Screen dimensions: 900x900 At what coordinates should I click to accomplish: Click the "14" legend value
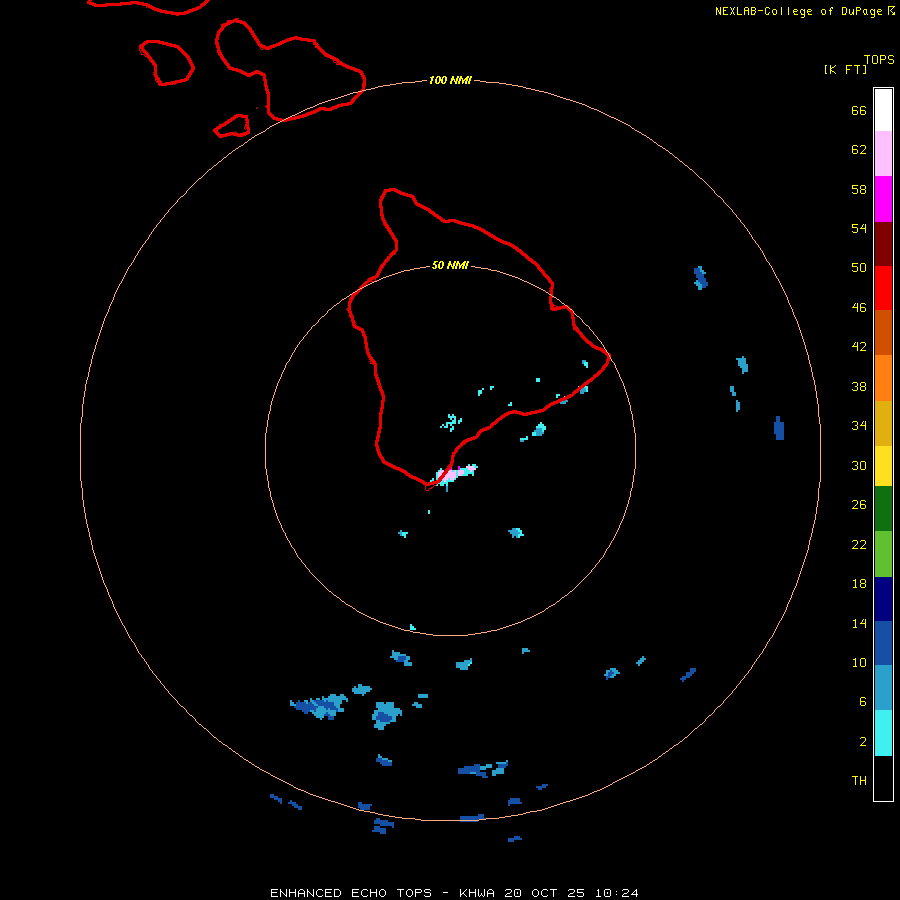click(x=859, y=623)
